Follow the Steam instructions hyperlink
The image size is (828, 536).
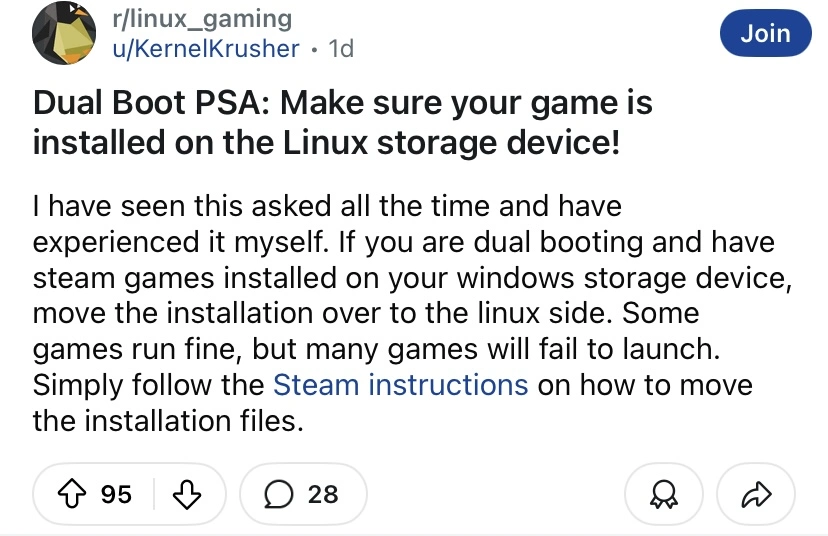[x=400, y=384]
